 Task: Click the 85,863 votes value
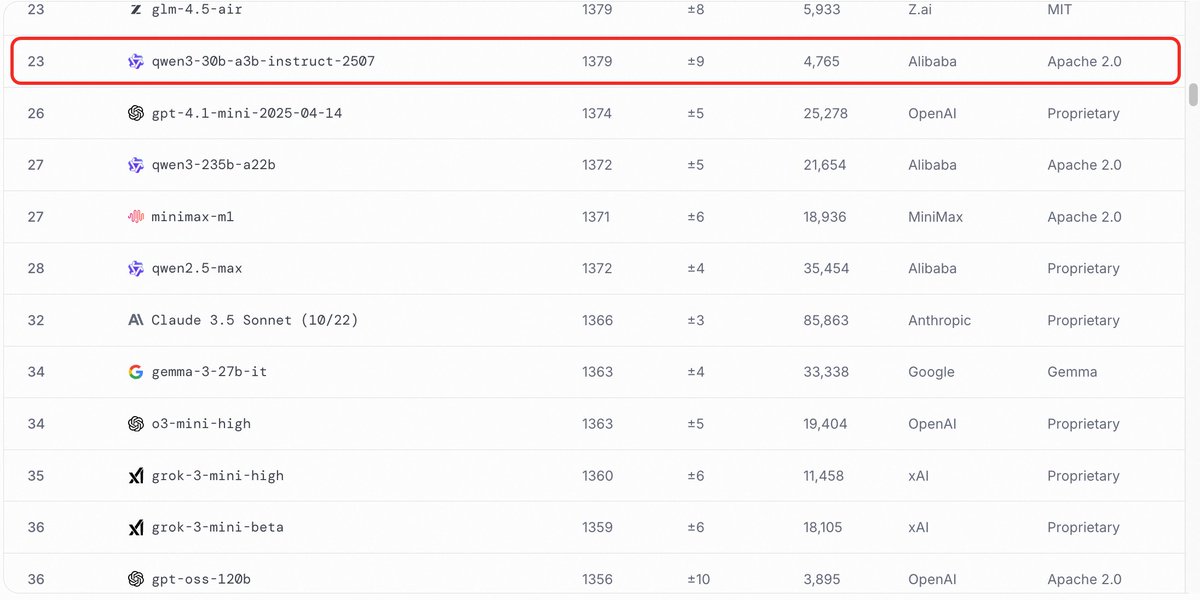[x=825, y=320]
